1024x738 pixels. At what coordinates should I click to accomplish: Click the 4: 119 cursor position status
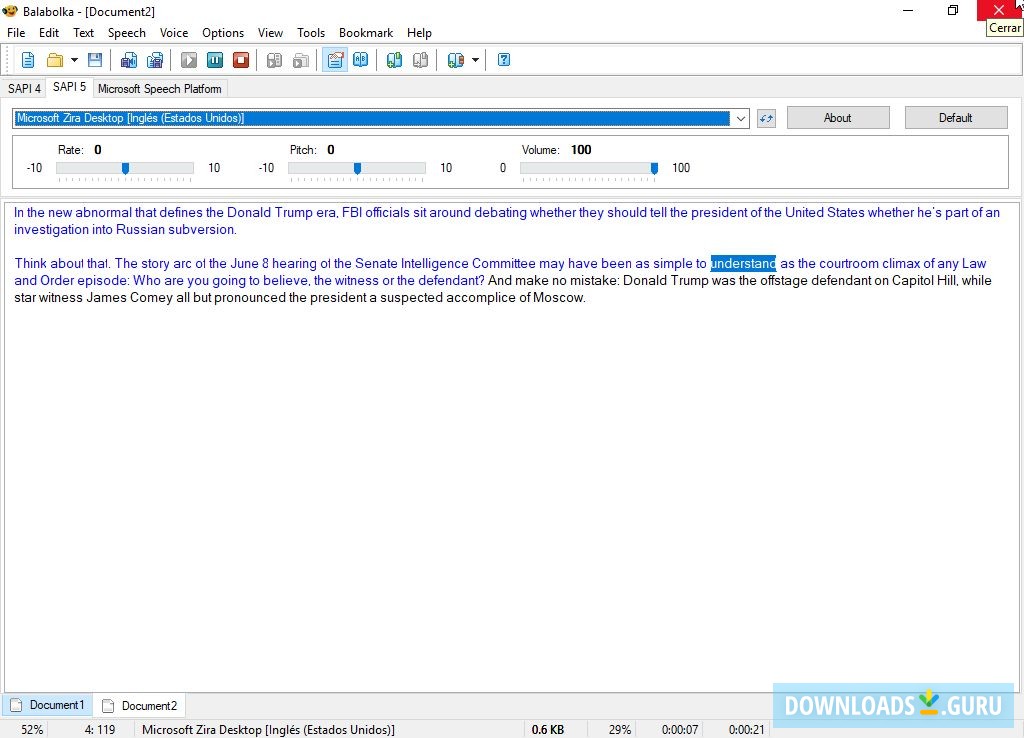100,730
